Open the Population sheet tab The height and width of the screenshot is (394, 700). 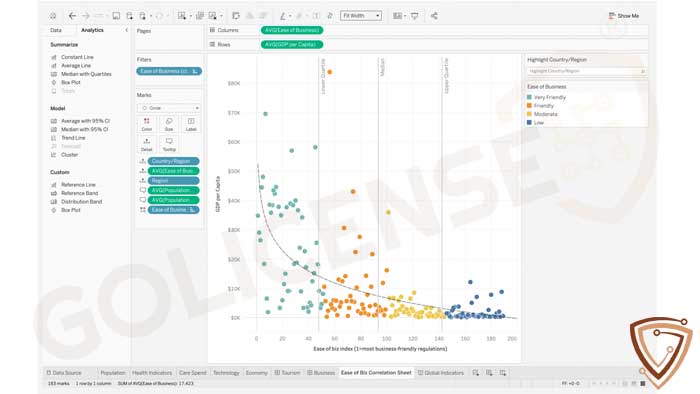113,373
